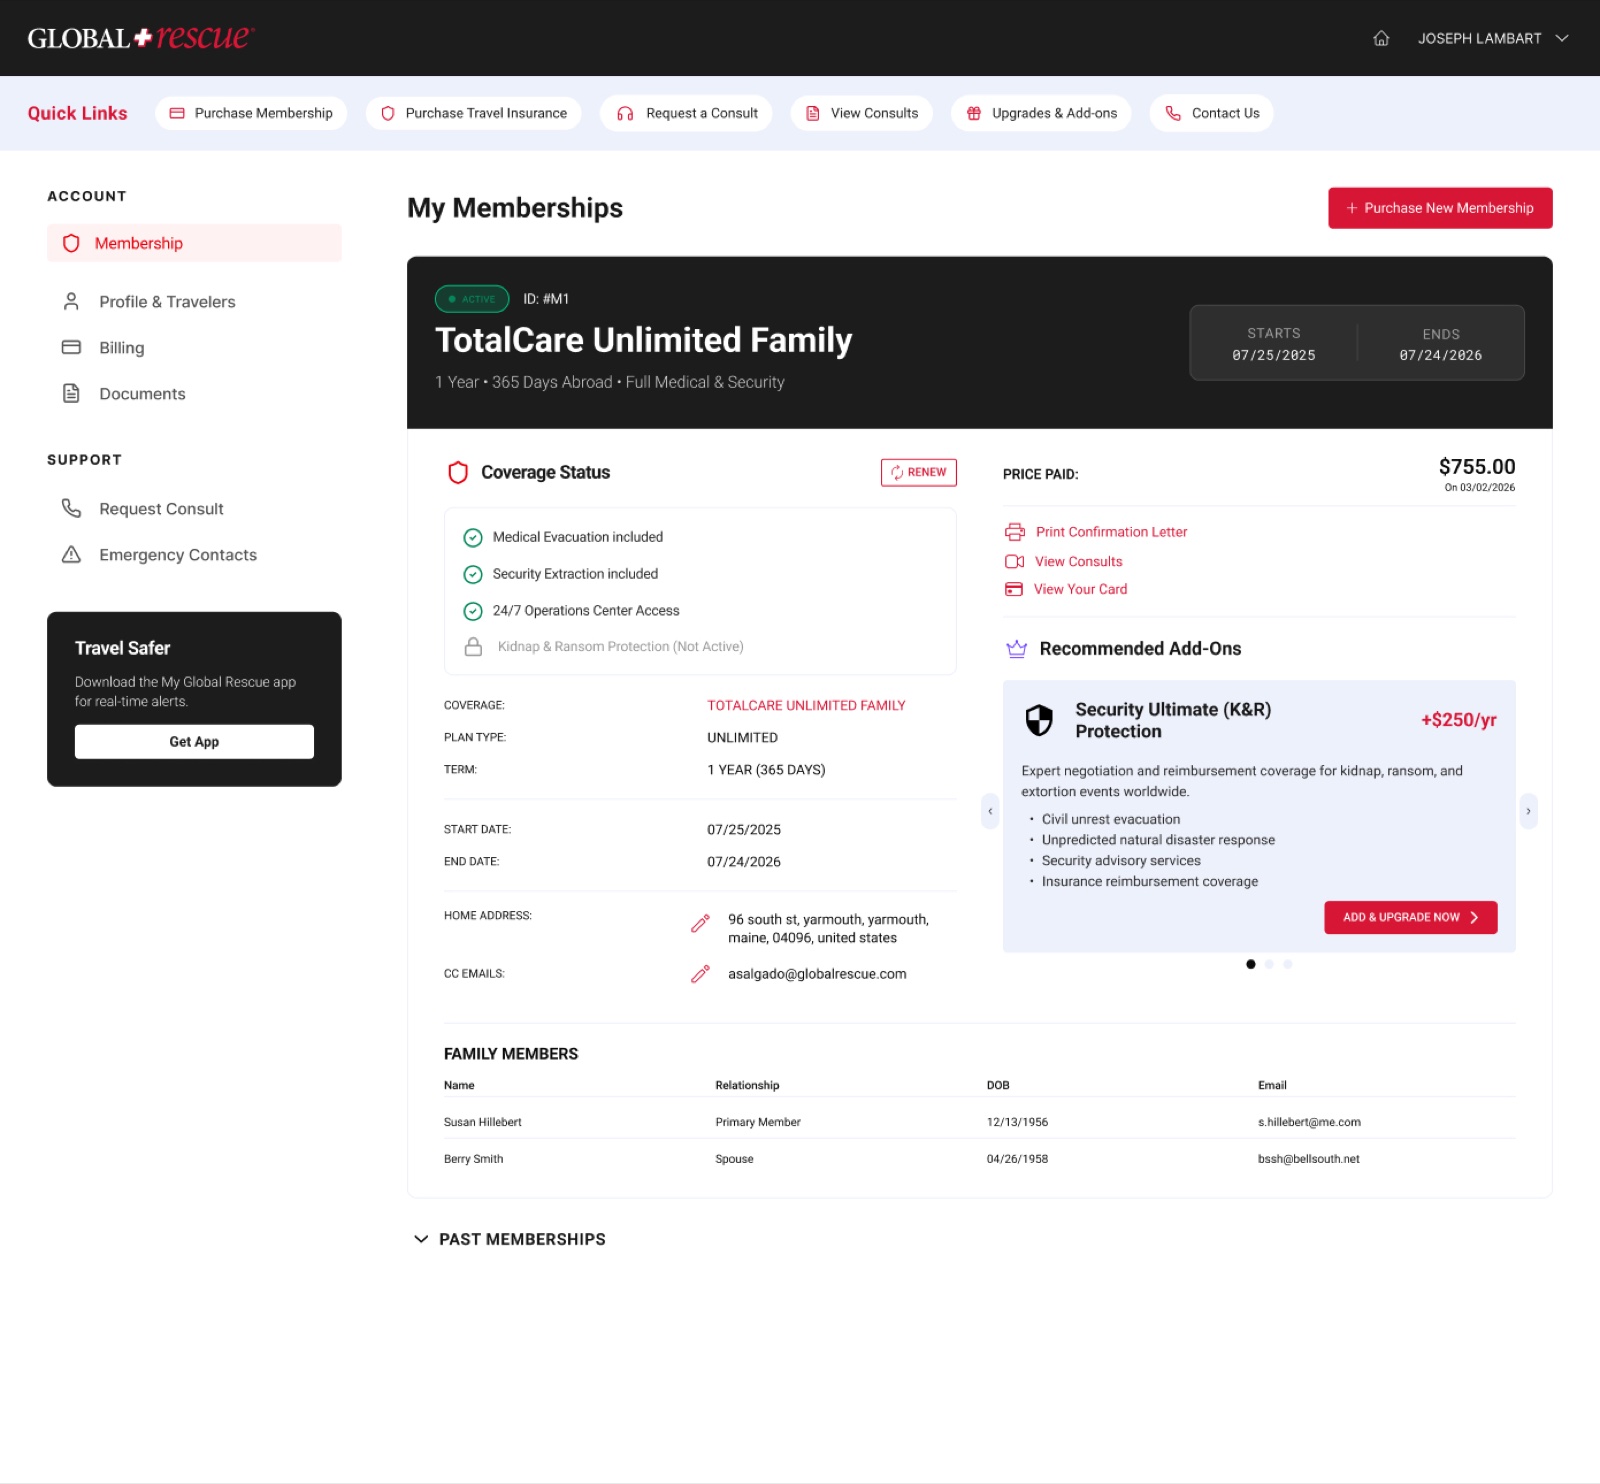Screen dimensions: 1600x1484
Task: Click email bssh@bellsouth.net
Action: pos(1309,1160)
